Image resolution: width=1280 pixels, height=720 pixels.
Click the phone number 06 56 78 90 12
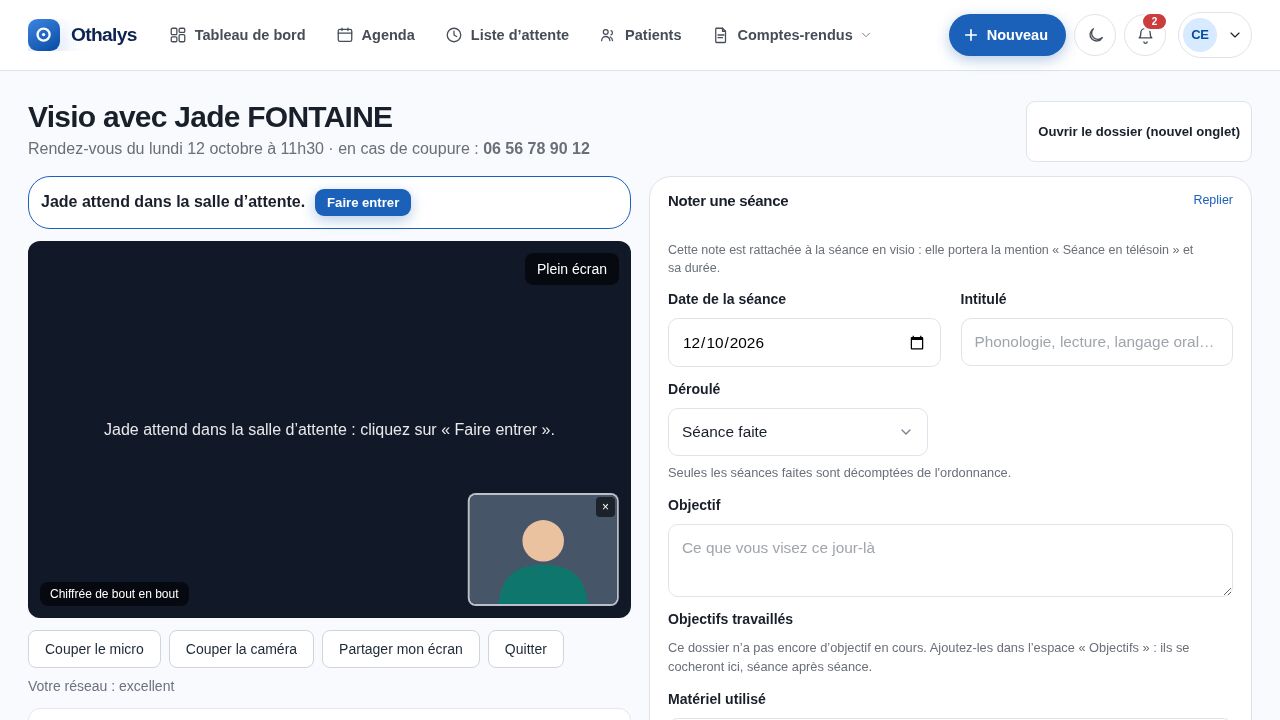pos(536,149)
